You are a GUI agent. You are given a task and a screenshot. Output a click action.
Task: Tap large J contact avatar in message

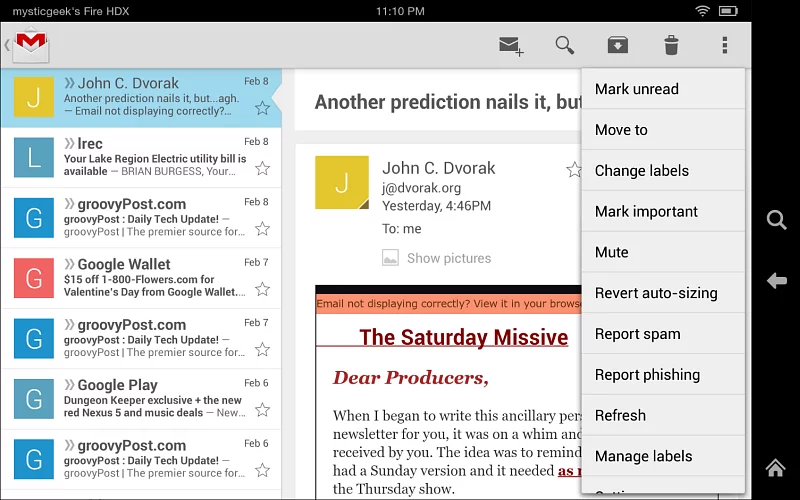[x=342, y=183]
